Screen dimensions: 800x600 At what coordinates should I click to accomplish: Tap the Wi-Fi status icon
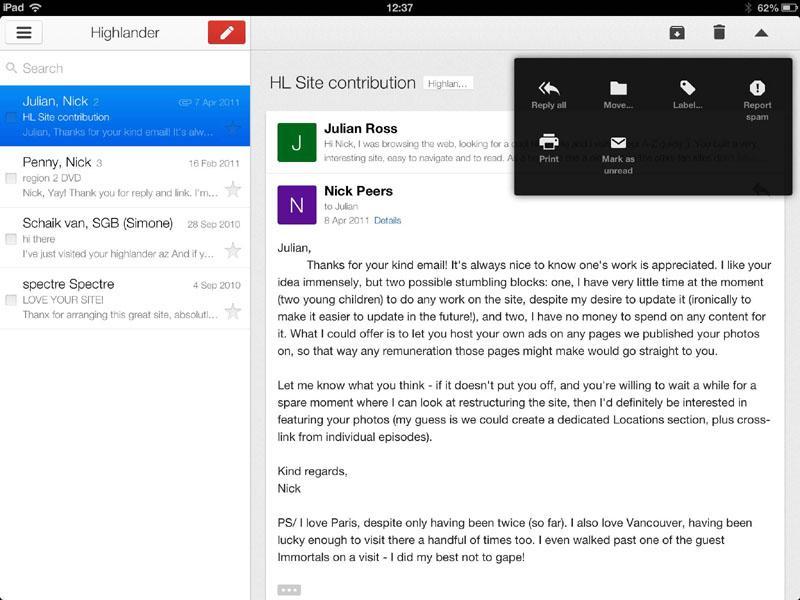click(x=36, y=8)
